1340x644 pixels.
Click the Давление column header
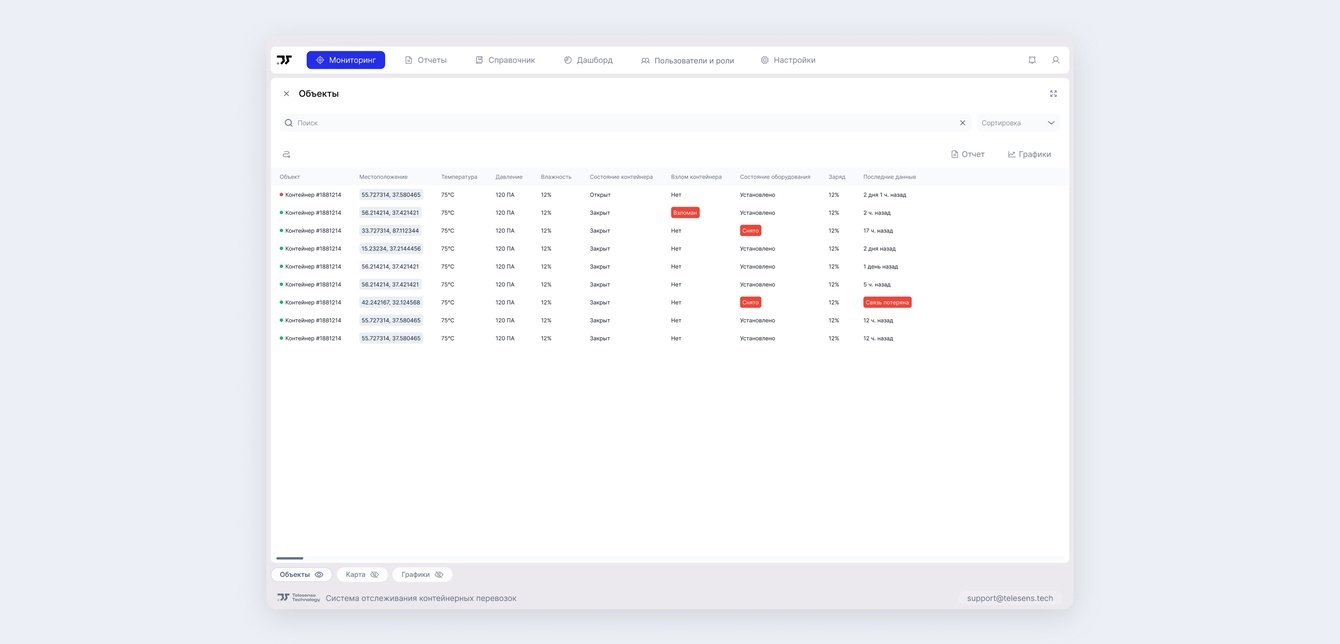(x=509, y=177)
